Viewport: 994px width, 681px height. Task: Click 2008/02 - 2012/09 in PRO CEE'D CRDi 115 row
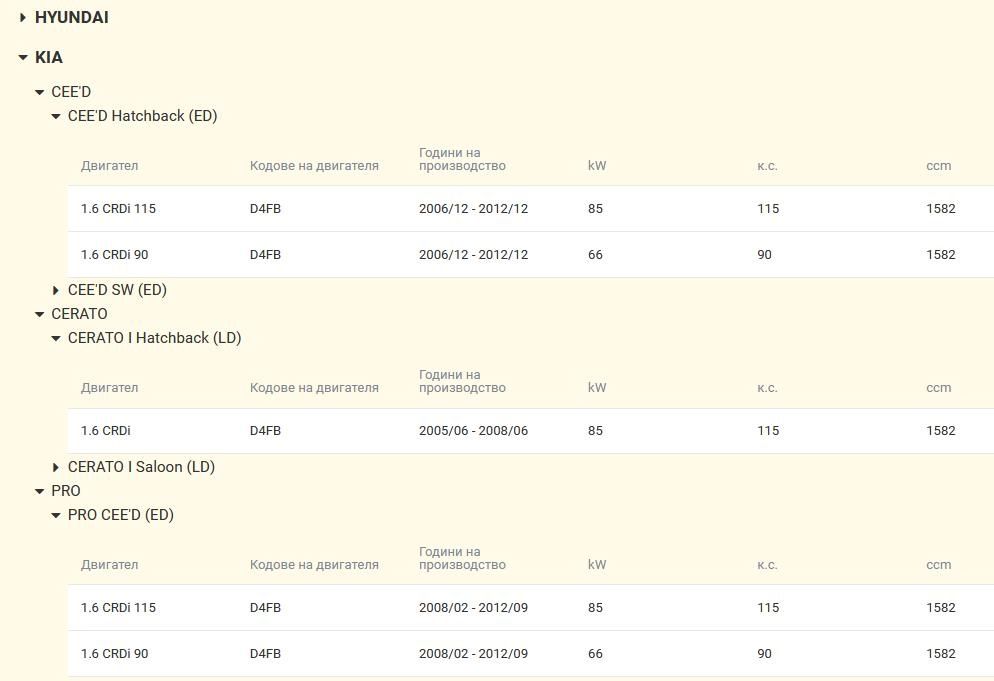pos(474,607)
